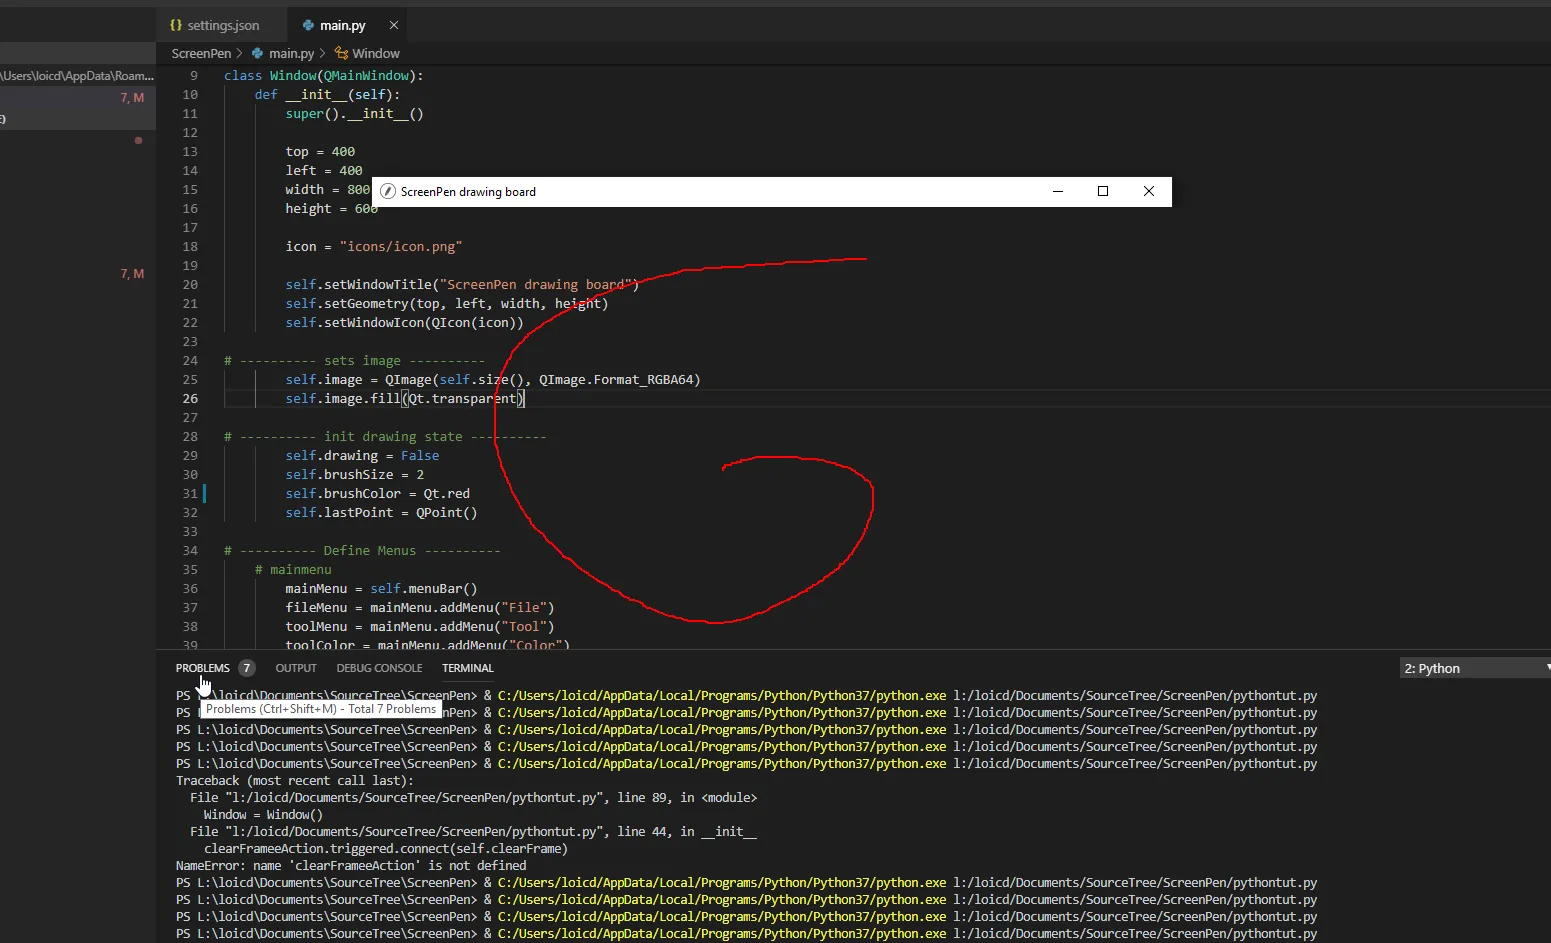
Task: Click the Python icon in the main.py breadcrumb
Action: tap(258, 53)
